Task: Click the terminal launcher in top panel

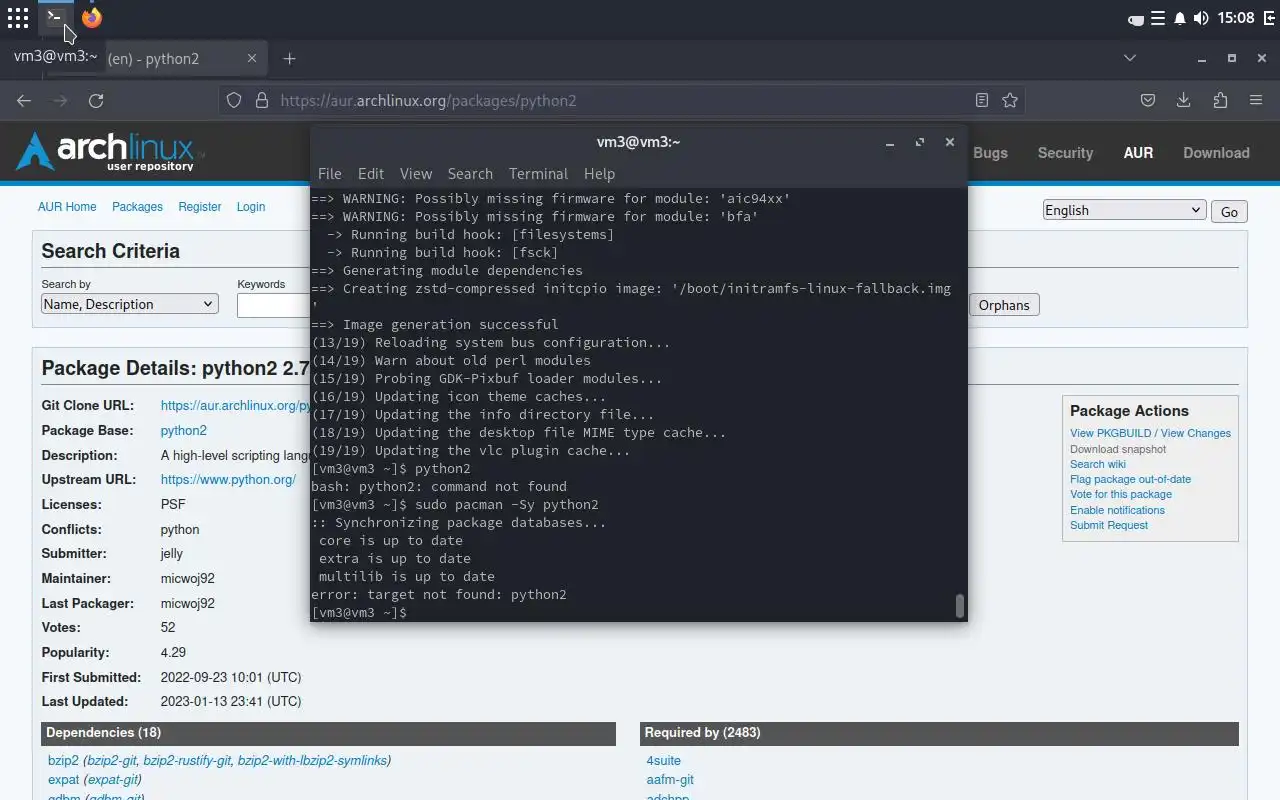Action: (55, 17)
